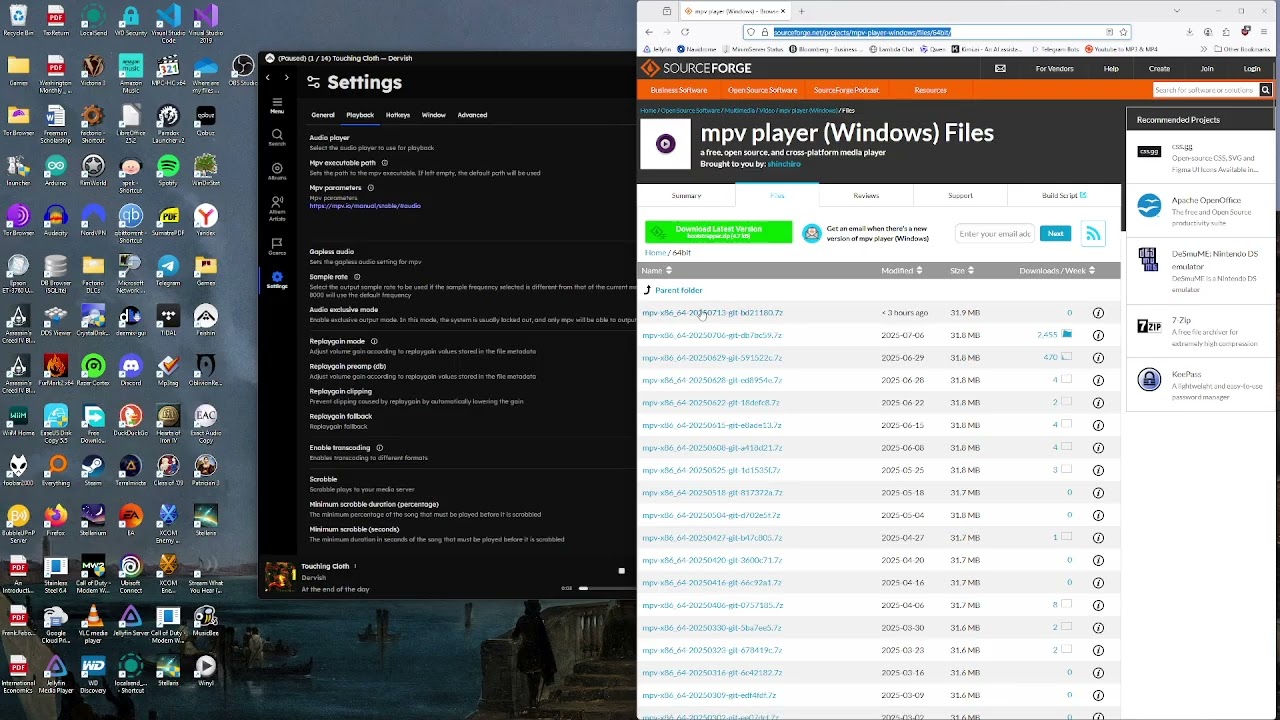
Task: View info for the 2025-06-29 file
Action: (x=1098, y=358)
